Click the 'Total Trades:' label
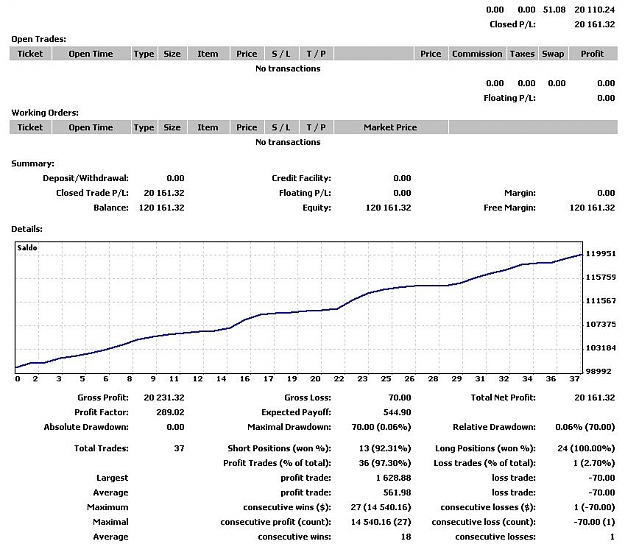The image size is (625, 544). (x=101, y=448)
